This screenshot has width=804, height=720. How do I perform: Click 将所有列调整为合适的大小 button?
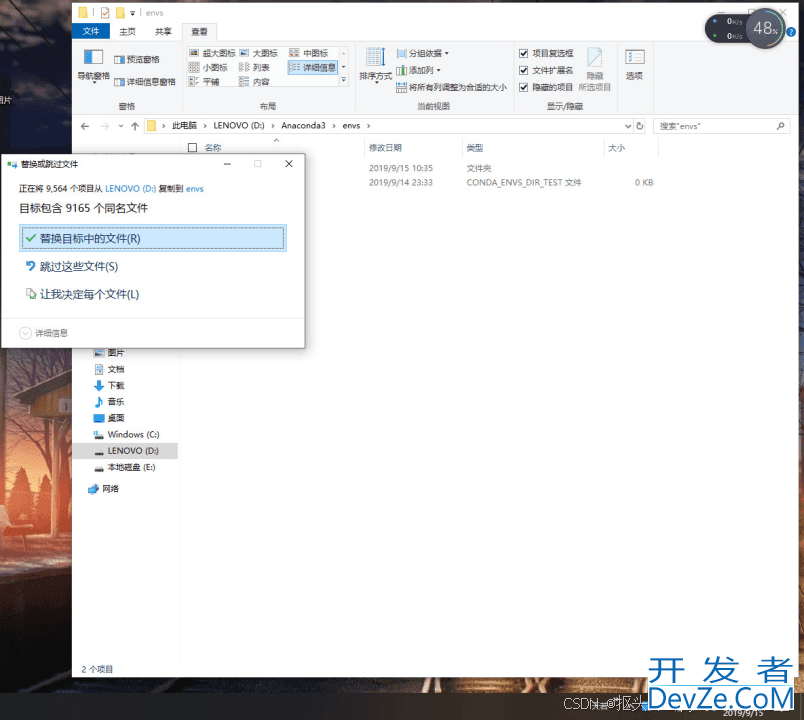[x=451, y=87]
